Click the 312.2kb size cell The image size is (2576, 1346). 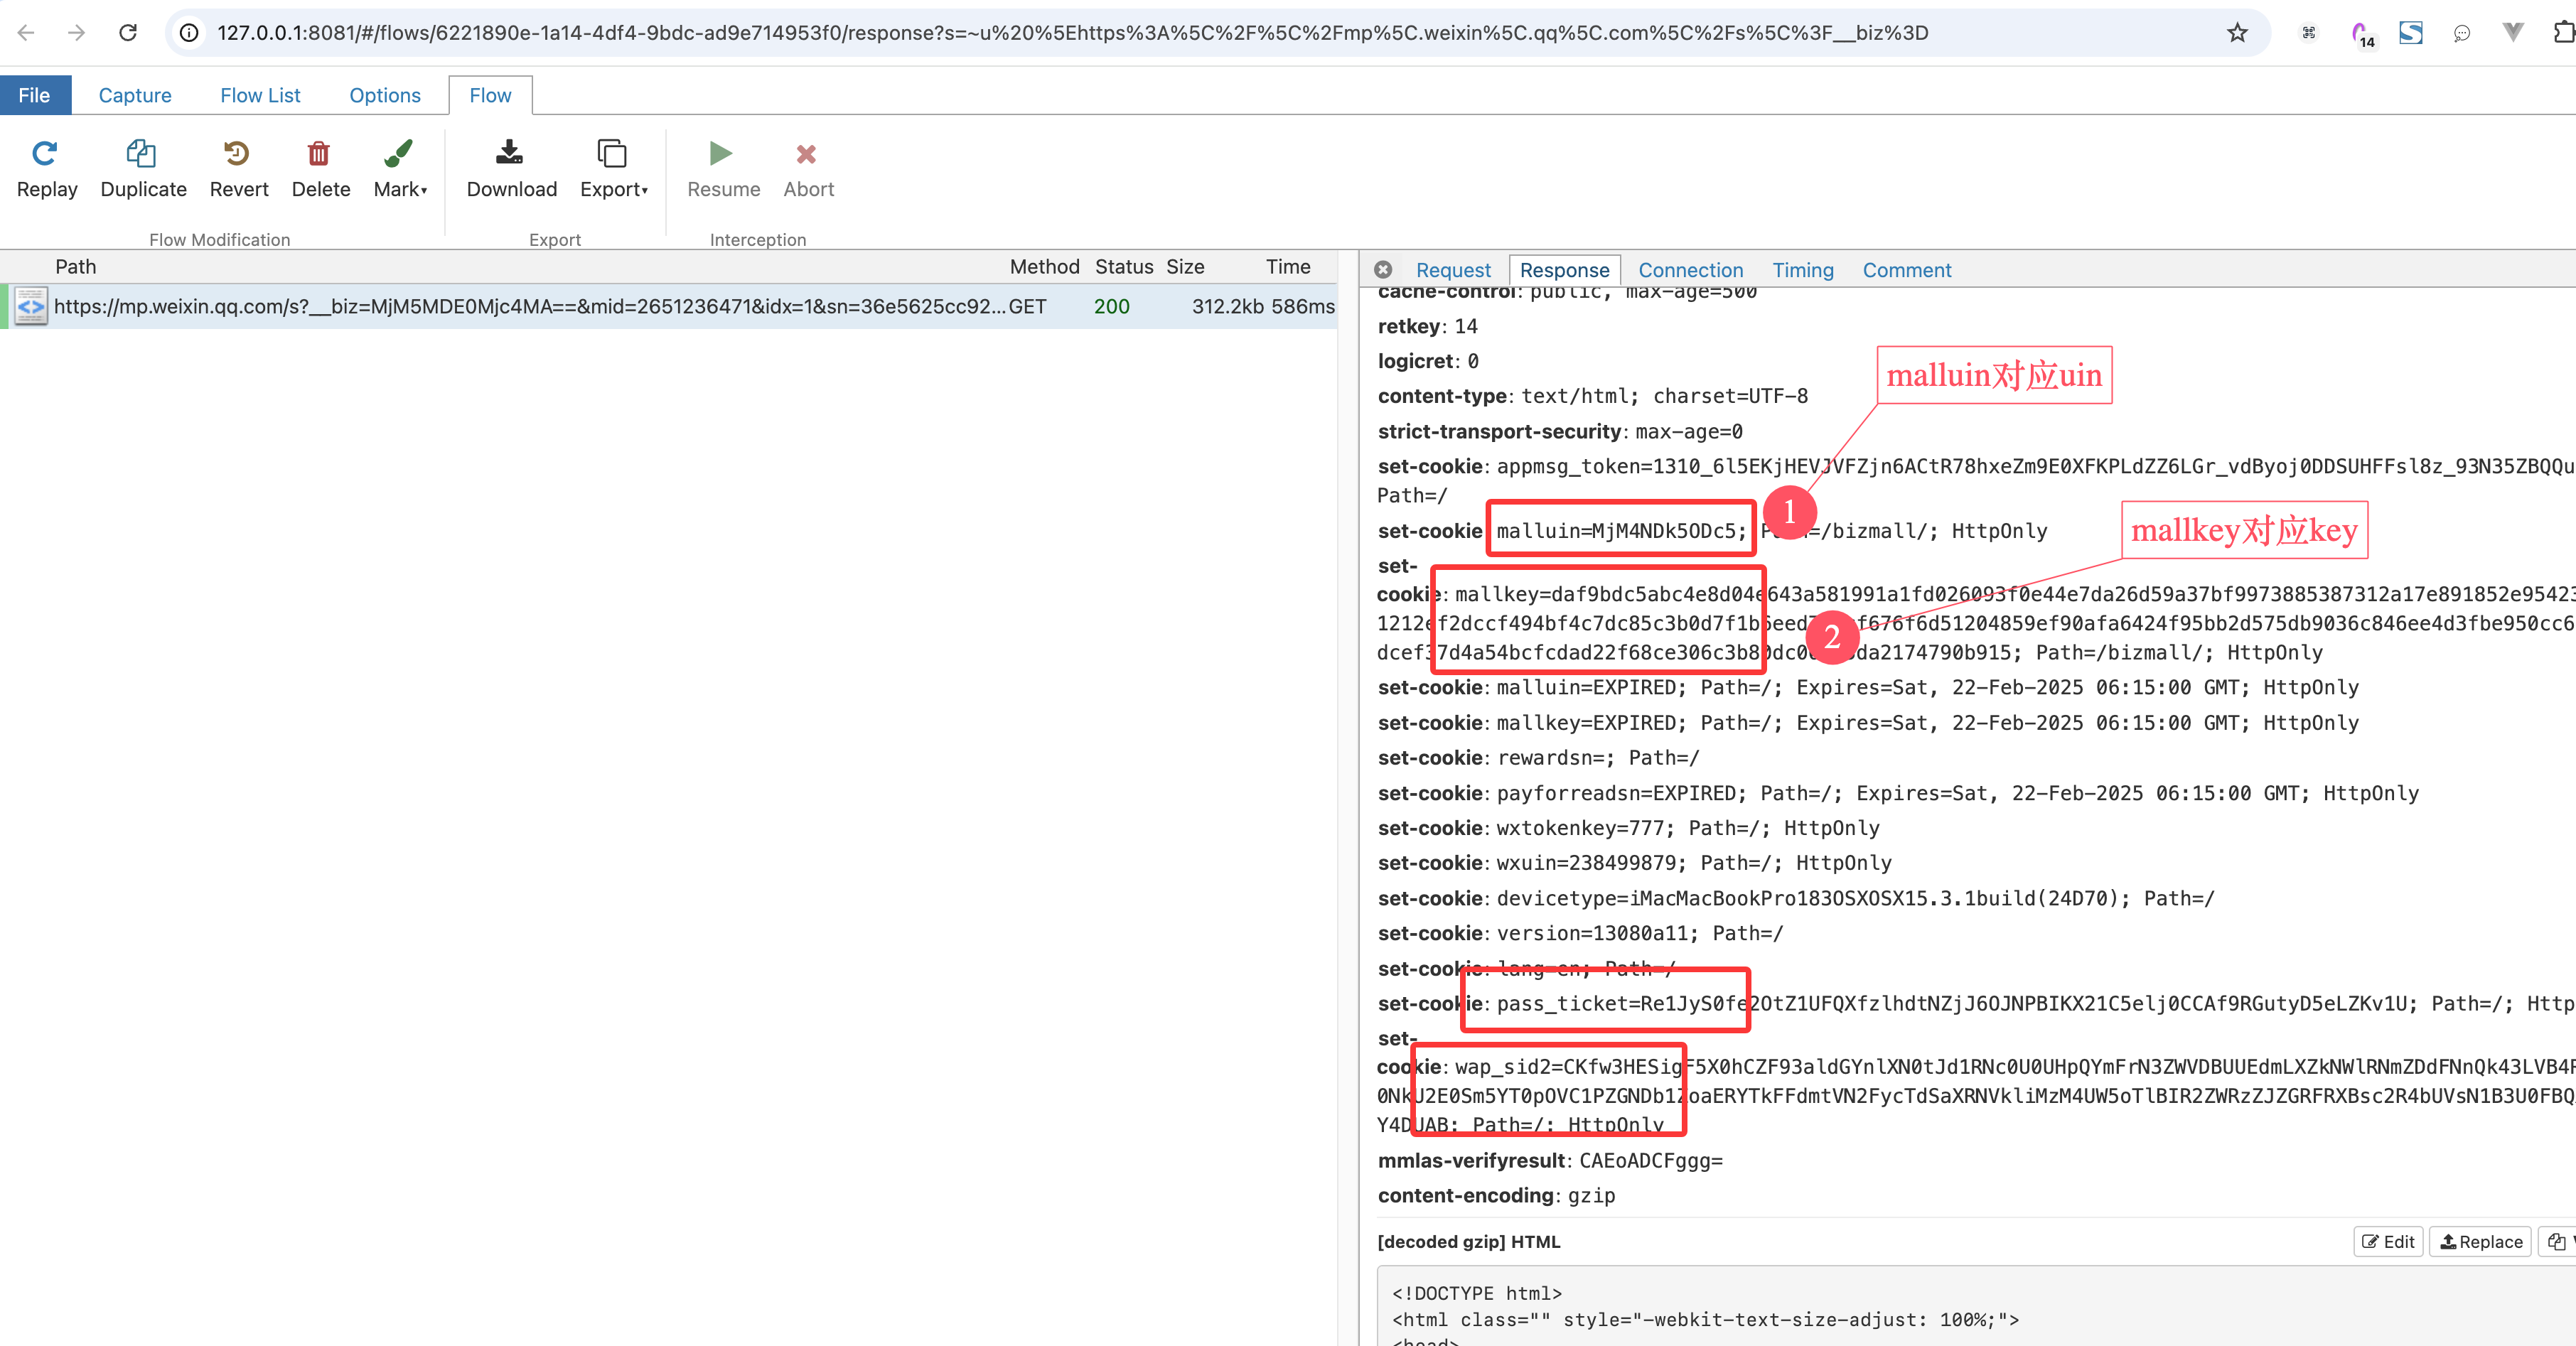[1227, 307]
